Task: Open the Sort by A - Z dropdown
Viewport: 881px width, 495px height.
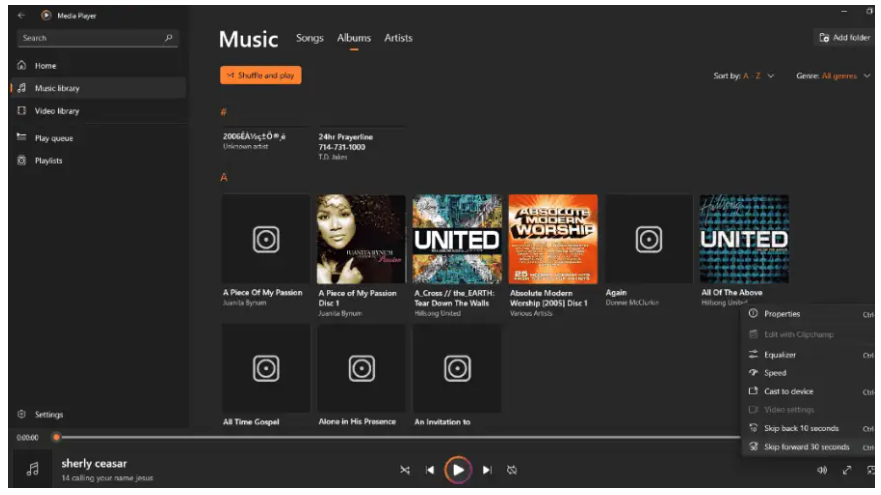Action: coord(744,76)
